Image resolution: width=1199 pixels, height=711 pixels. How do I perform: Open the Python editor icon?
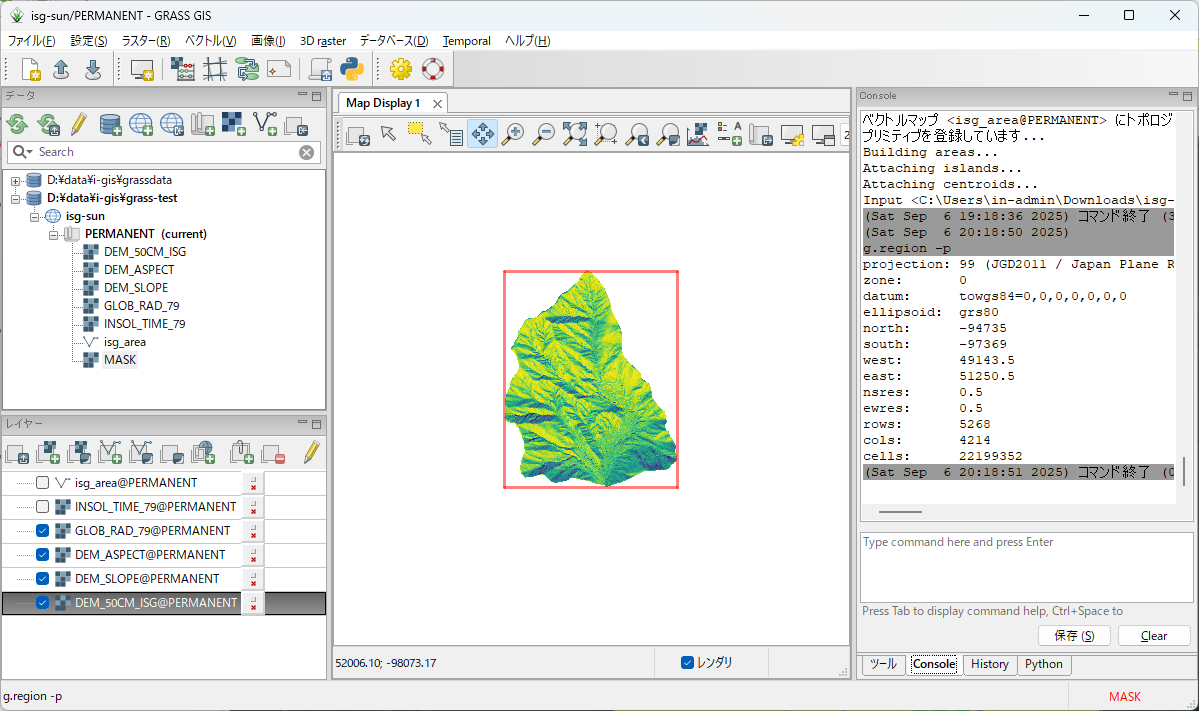(x=352, y=70)
